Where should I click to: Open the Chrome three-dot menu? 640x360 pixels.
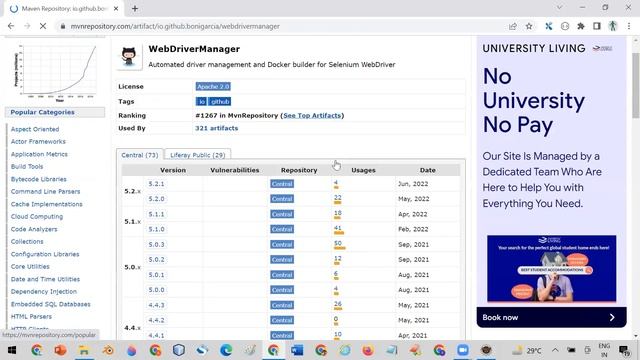(x=629, y=26)
